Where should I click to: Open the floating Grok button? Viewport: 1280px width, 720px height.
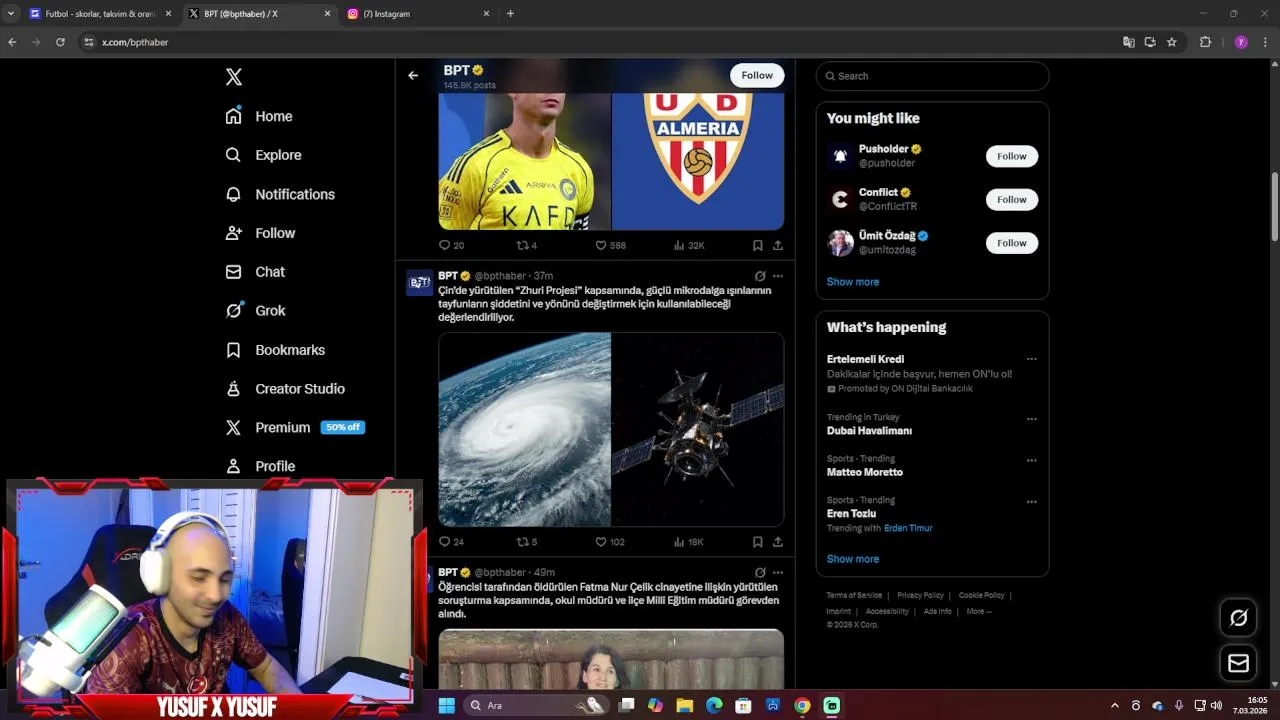click(x=1238, y=618)
